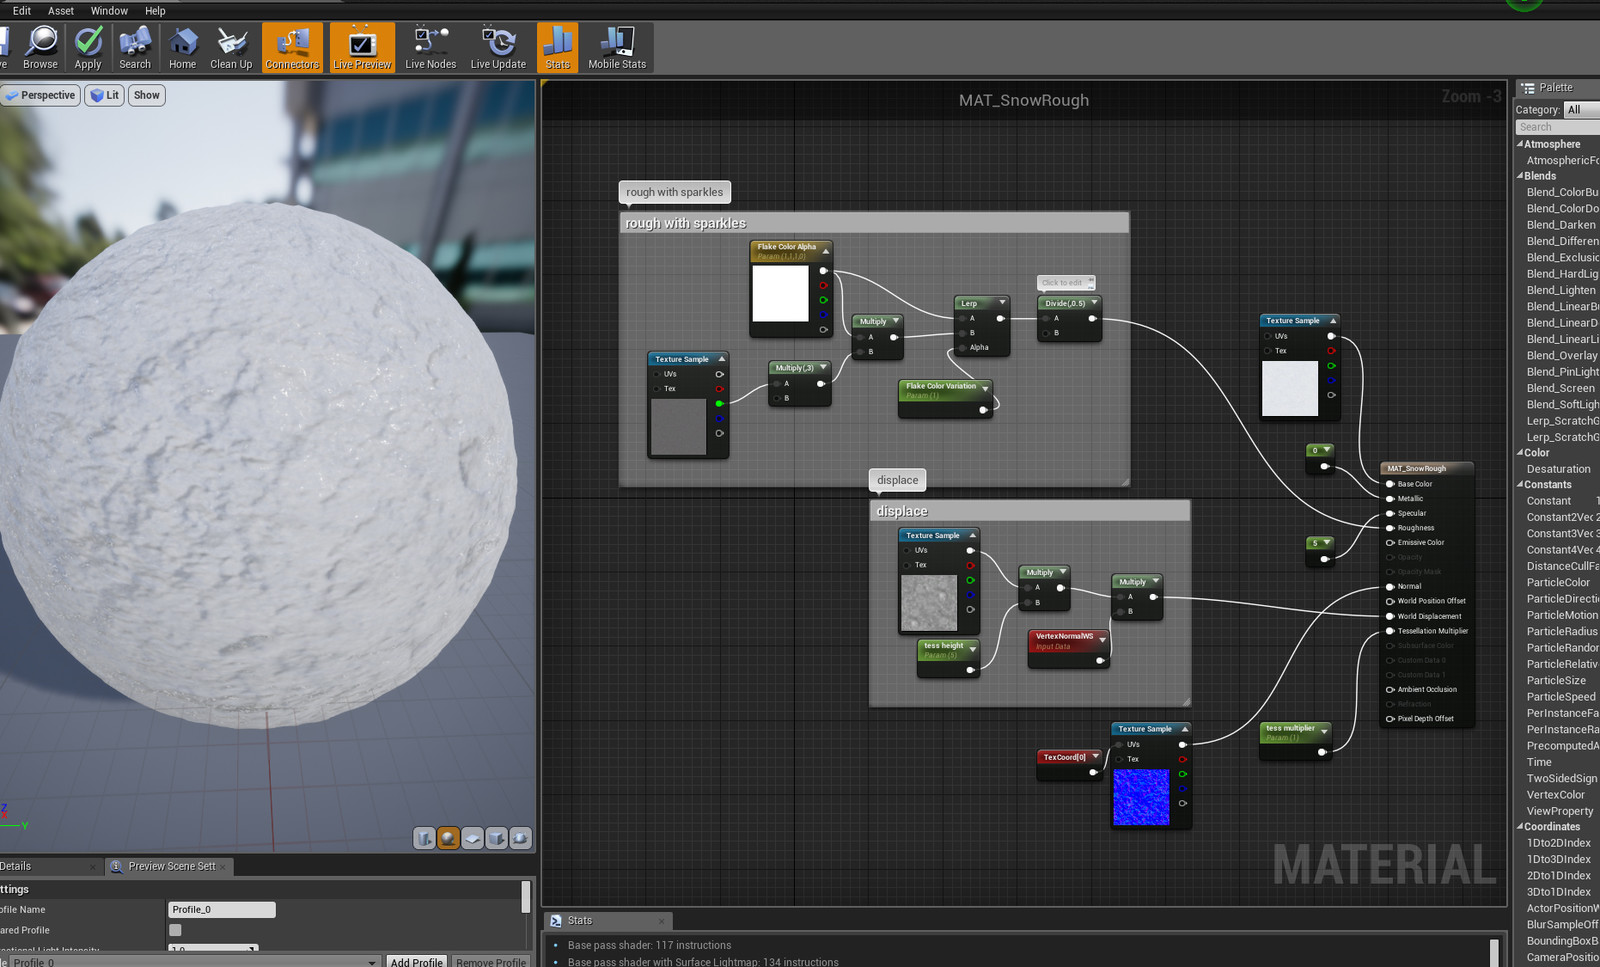1600x967 pixels.
Task: Click the 'Click to edit' comment bubble on Divide
Action: (1066, 283)
